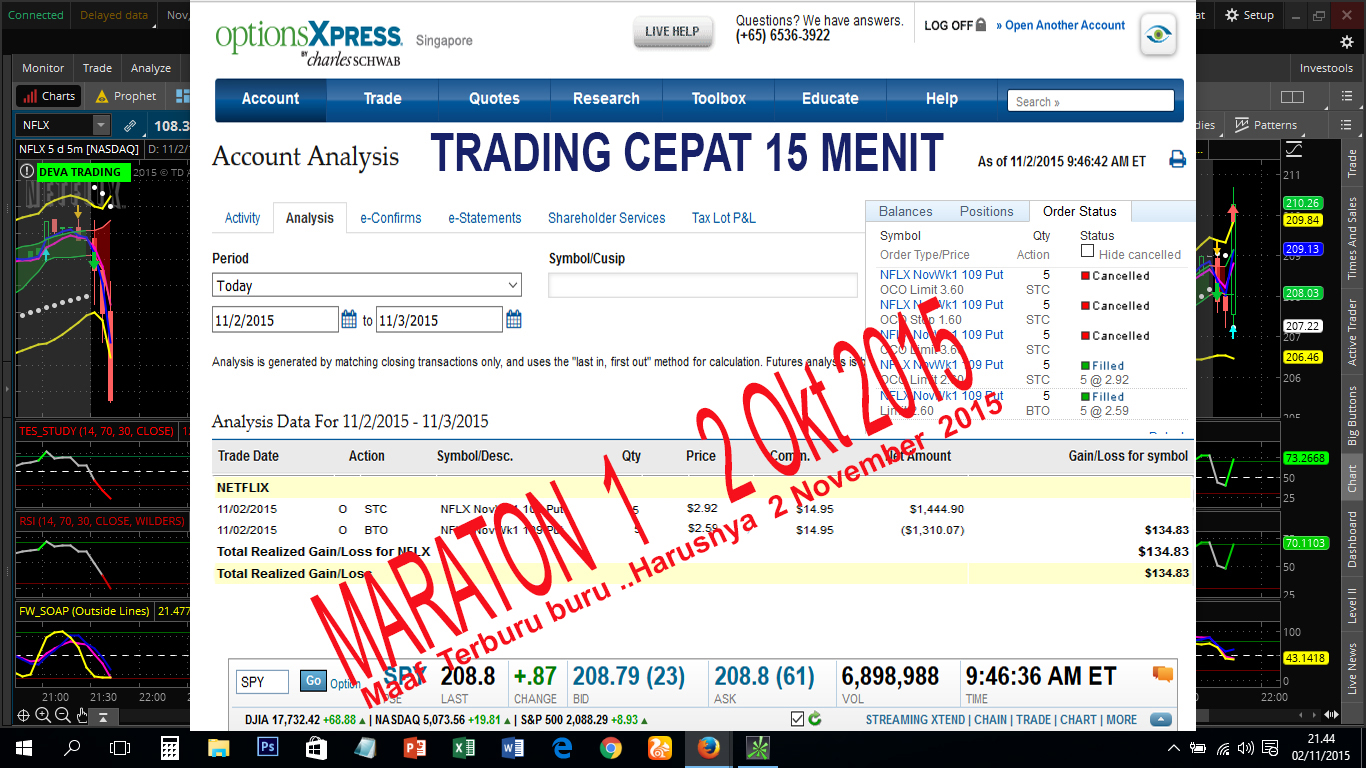Image resolution: width=1366 pixels, height=768 pixels.
Task: Open PowerPoint from the taskbar
Action: click(415, 746)
